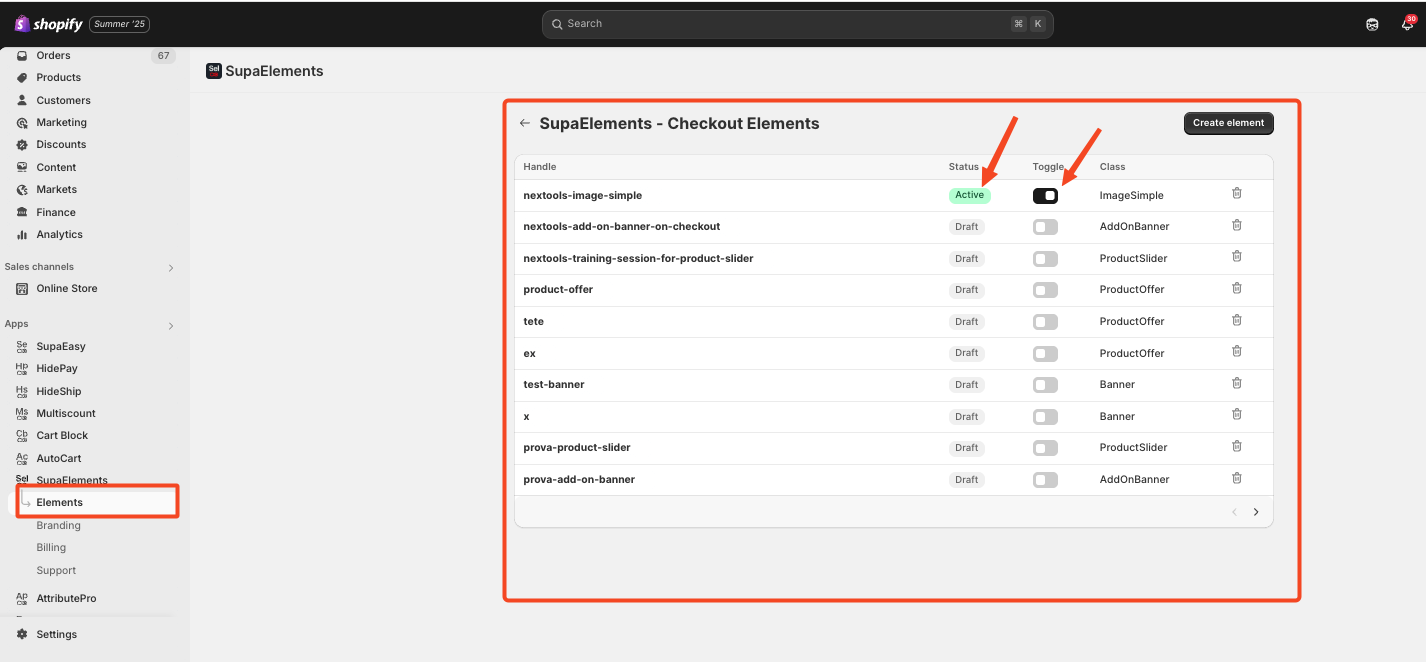Image resolution: width=1426 pixels, height=662 pixels.
Task: Open the nextools-image-simple element handle
Action: pos(582,195)
